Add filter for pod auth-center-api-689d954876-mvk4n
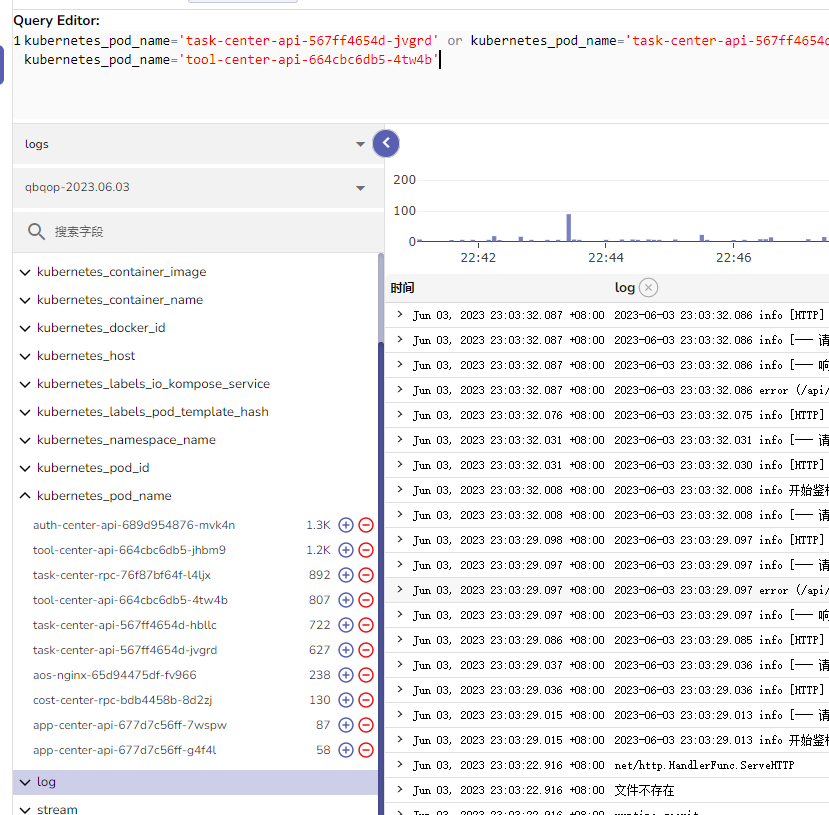 coord(345,524)
